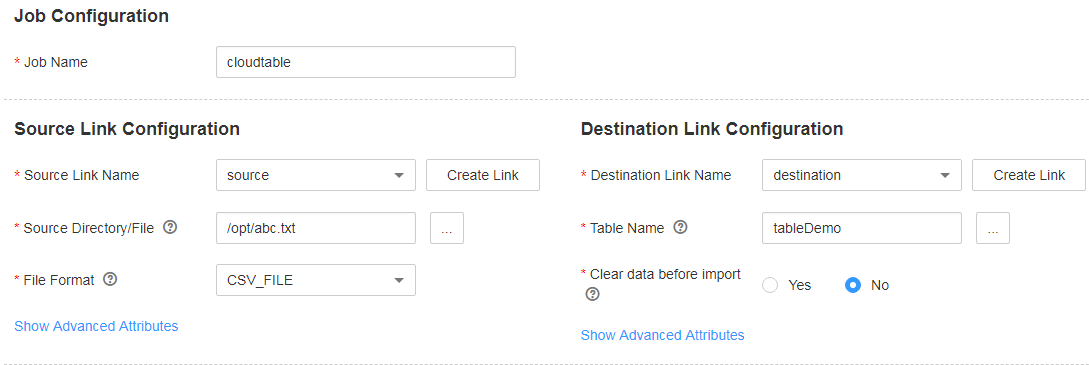
Task: Expand the File Format CSV_FILE dropdown
Action: pyautogui.click(x=316, y=280)
